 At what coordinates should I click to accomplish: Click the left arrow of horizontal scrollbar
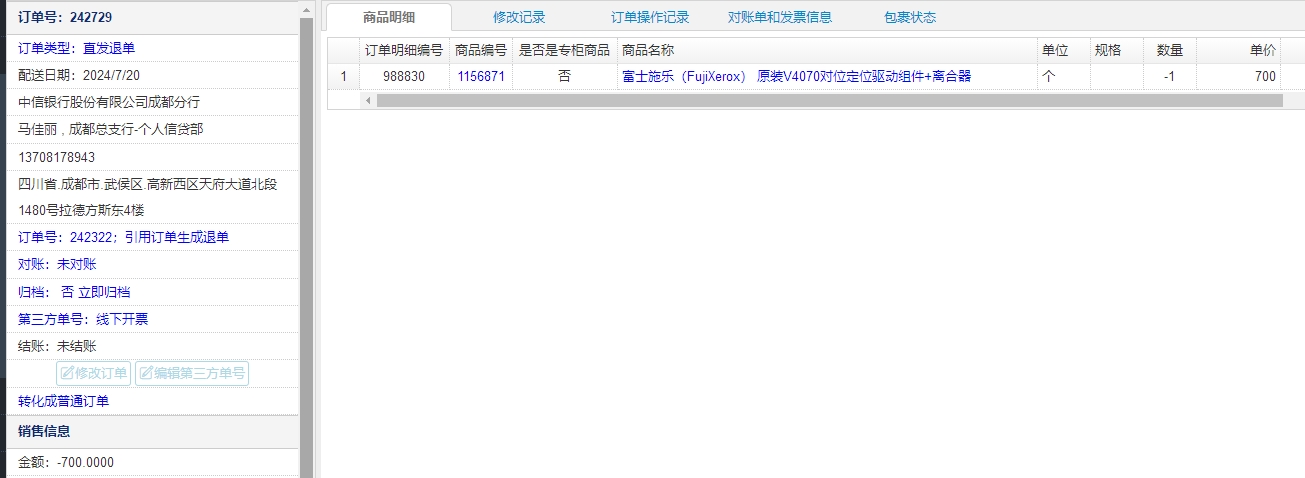(368, 100)
